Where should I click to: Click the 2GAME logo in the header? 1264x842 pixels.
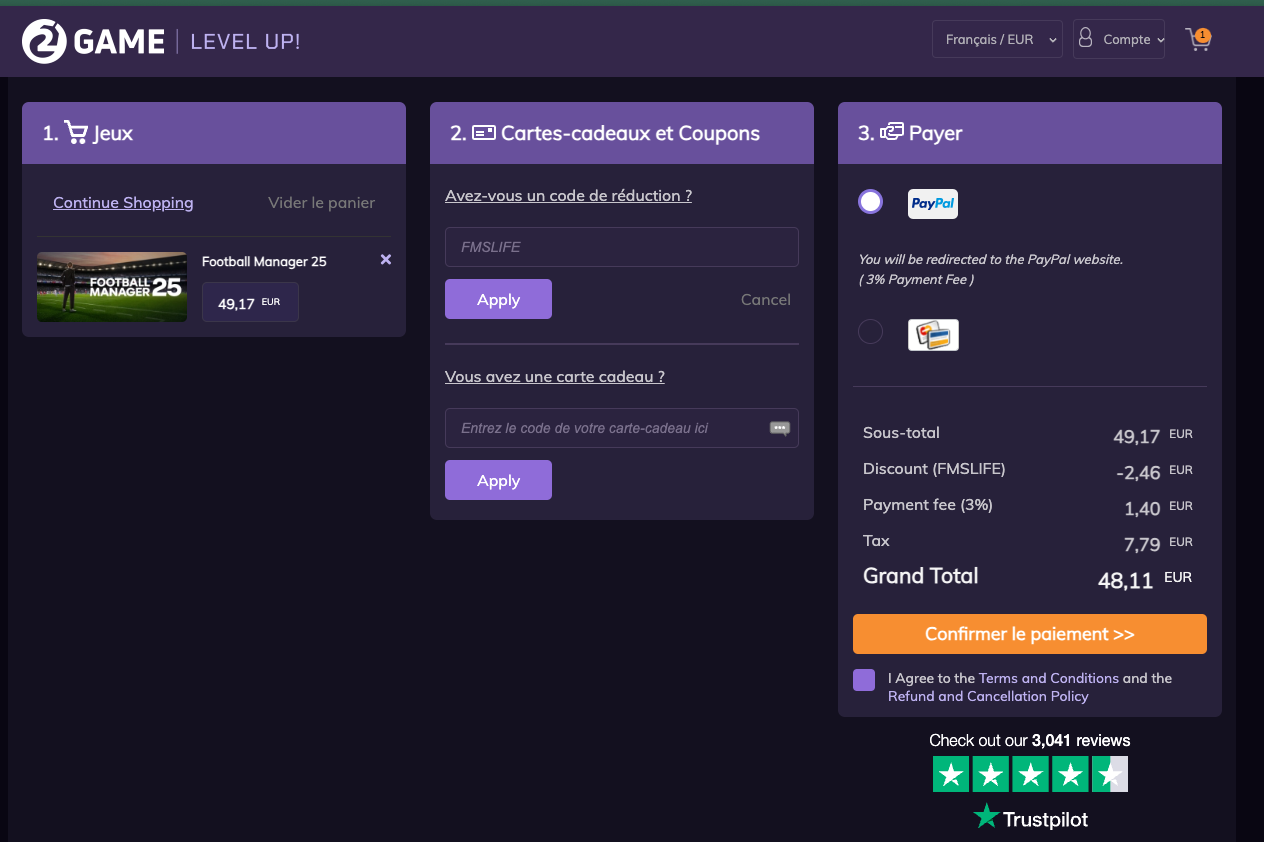[x=93, y=41]
